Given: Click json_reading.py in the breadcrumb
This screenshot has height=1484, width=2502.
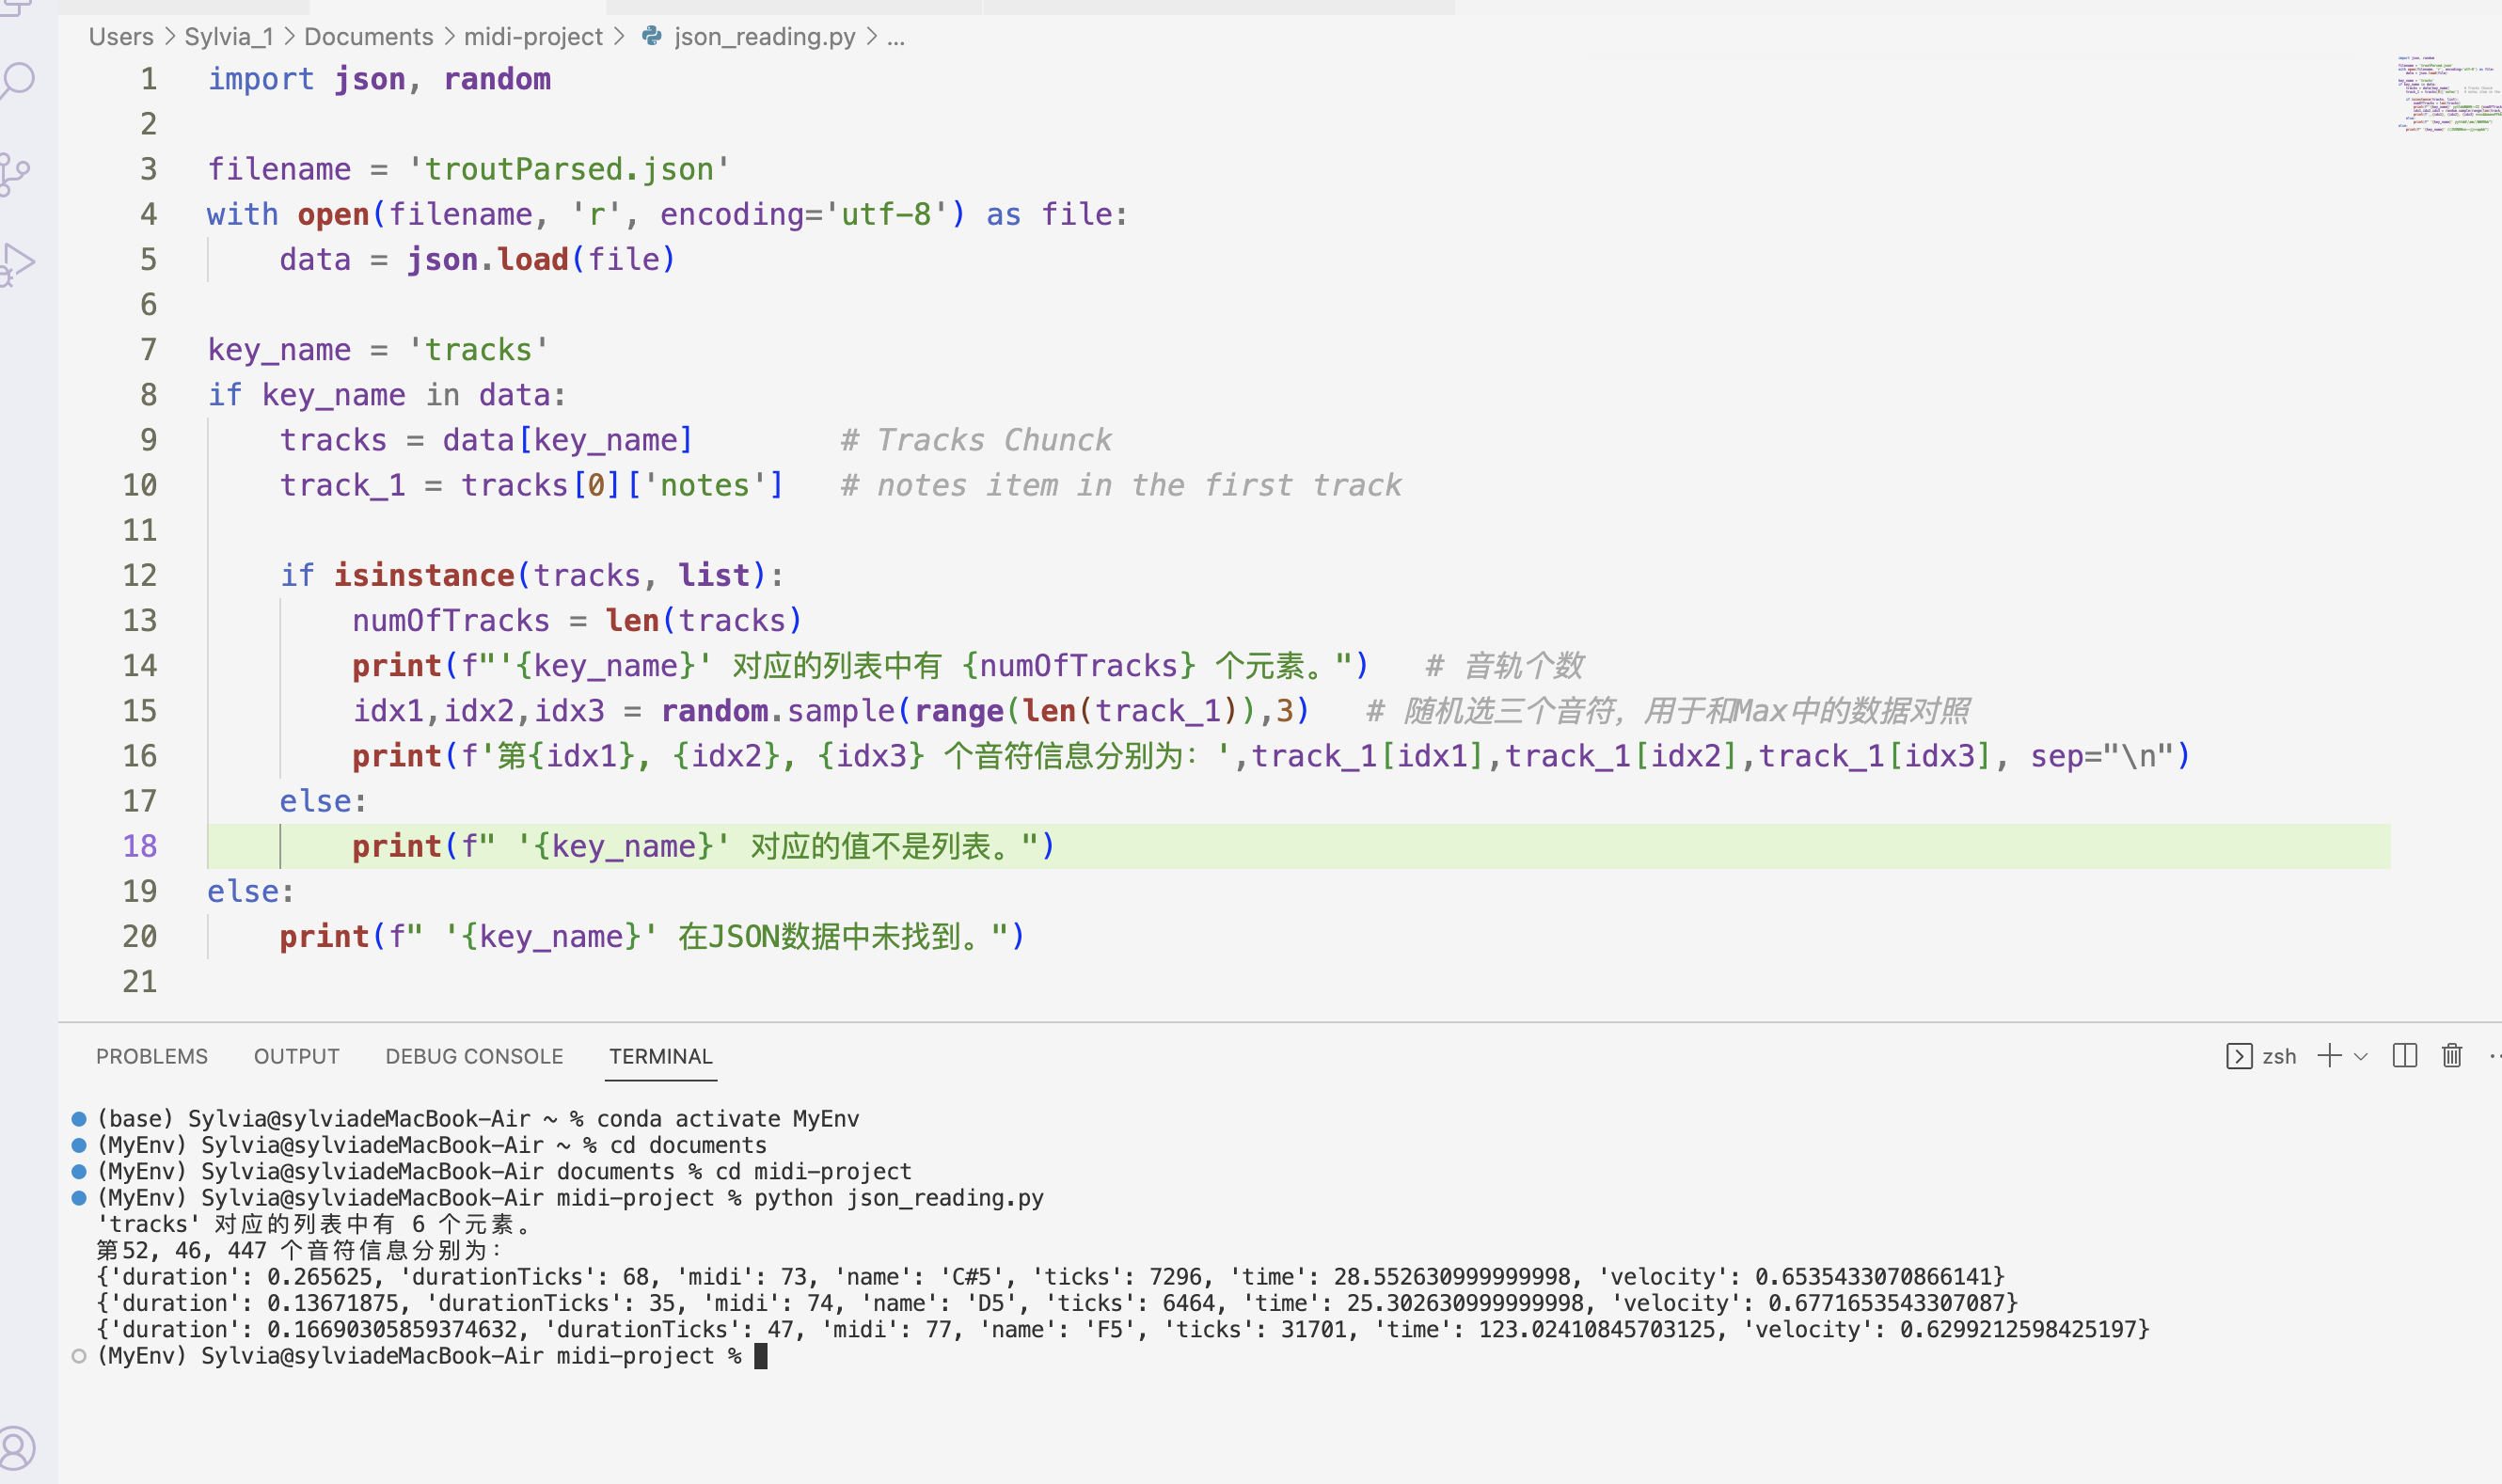Looking at the screenshot, I should coord(764,37).
